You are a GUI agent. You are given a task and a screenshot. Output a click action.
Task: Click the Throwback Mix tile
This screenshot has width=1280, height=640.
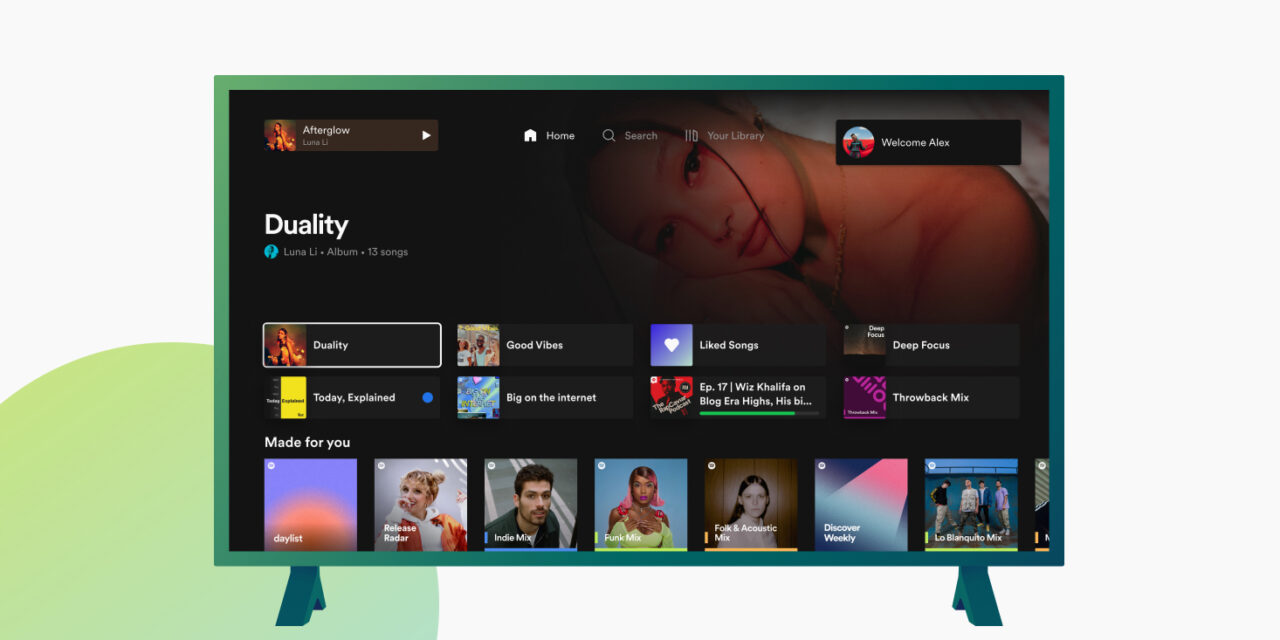931,398
